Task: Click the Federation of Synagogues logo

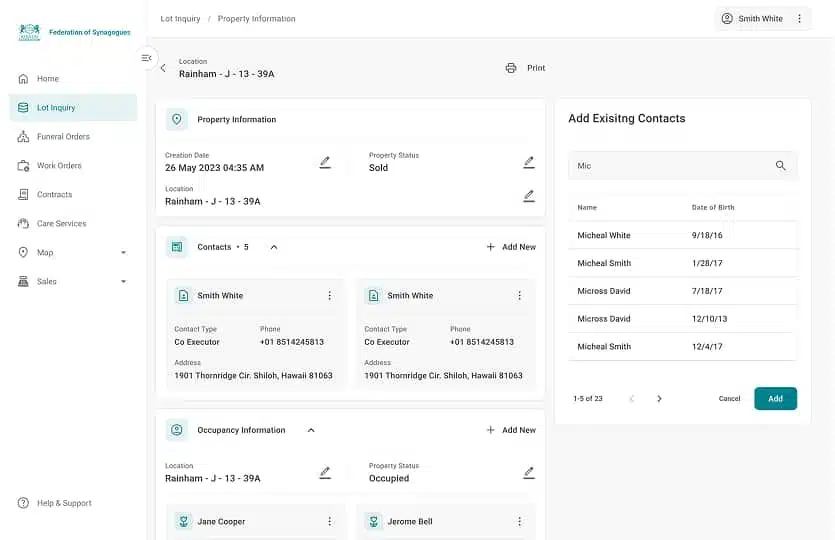Action: pyautogui.click(x=29, y=32)
